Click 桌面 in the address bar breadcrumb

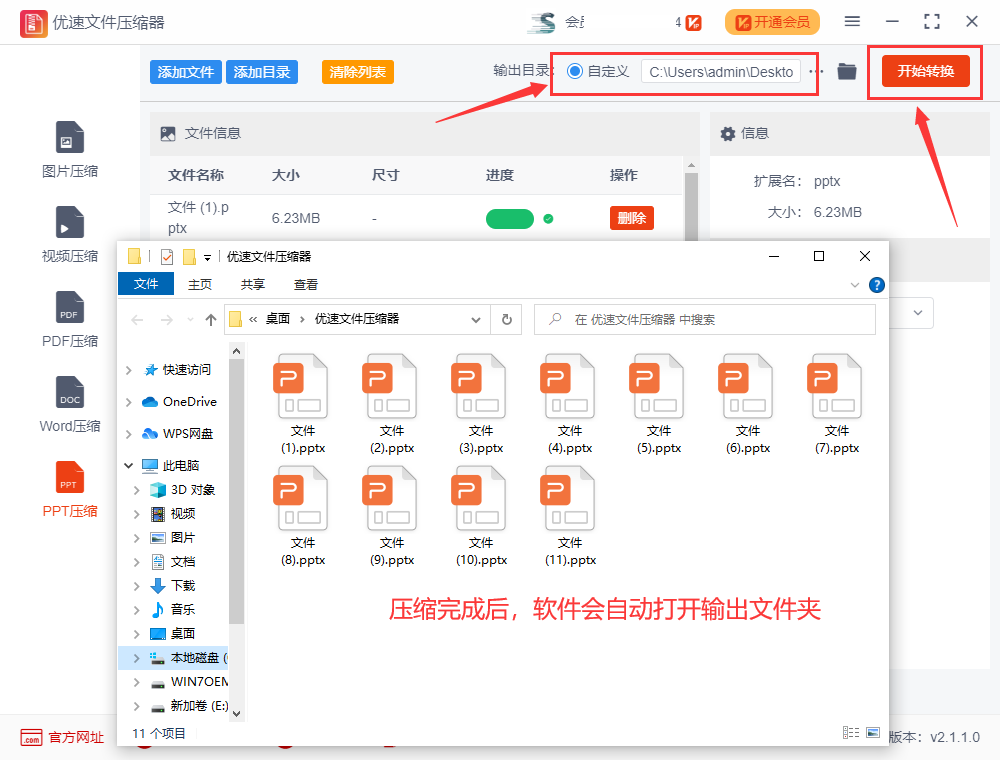tap(277, 319)
